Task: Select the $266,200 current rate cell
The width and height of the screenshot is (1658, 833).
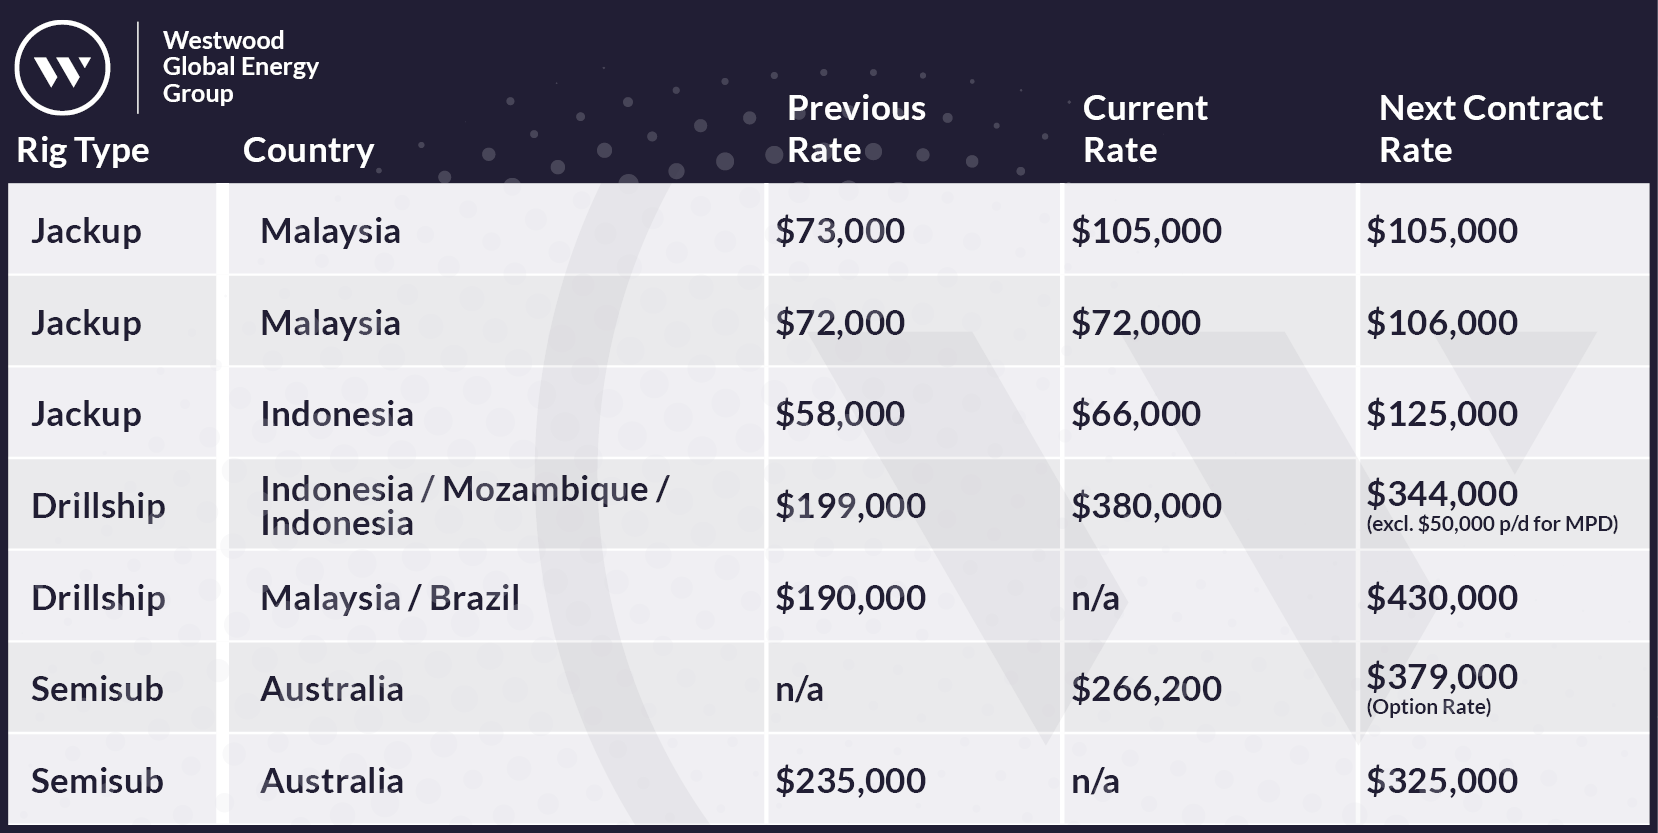Action: coord(1146,689)
